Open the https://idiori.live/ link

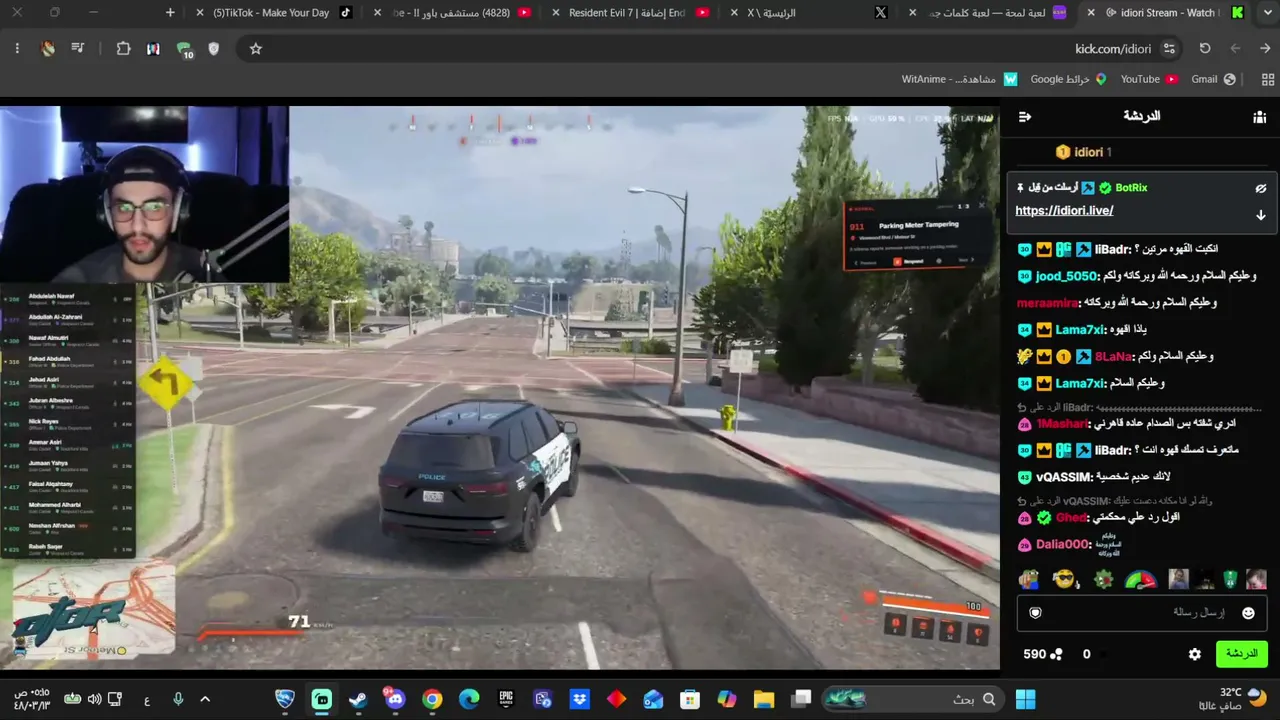1064,211
